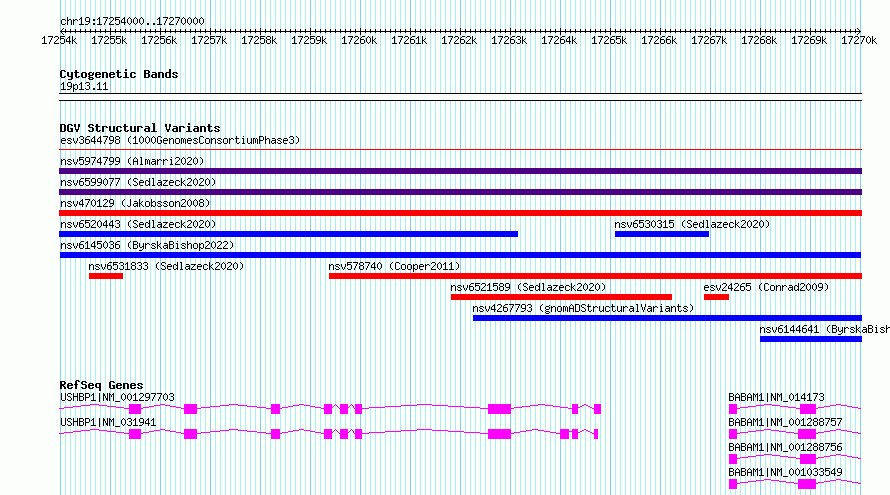
Task: Click the chr19:17254000..17270000 region label
Action: (x=132, y=21)
